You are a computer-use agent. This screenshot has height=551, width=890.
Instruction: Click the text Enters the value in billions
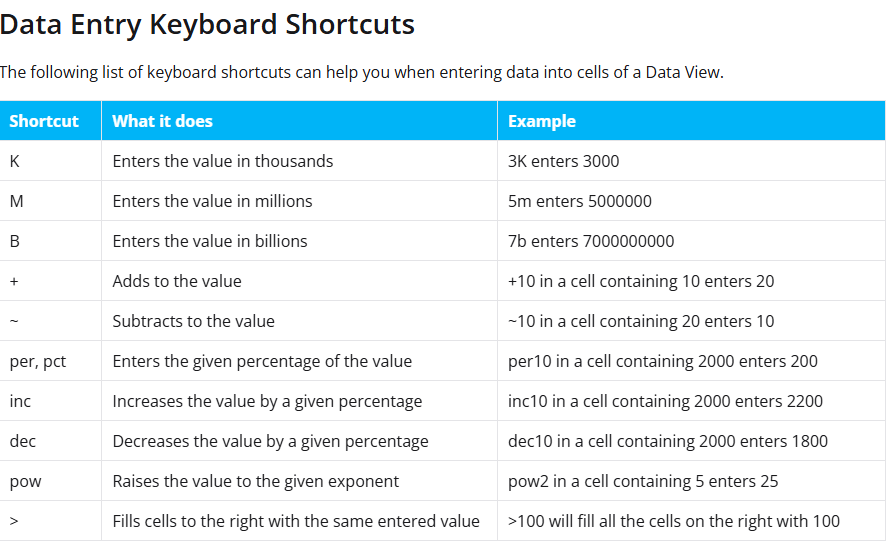click(x=210, y=241)
